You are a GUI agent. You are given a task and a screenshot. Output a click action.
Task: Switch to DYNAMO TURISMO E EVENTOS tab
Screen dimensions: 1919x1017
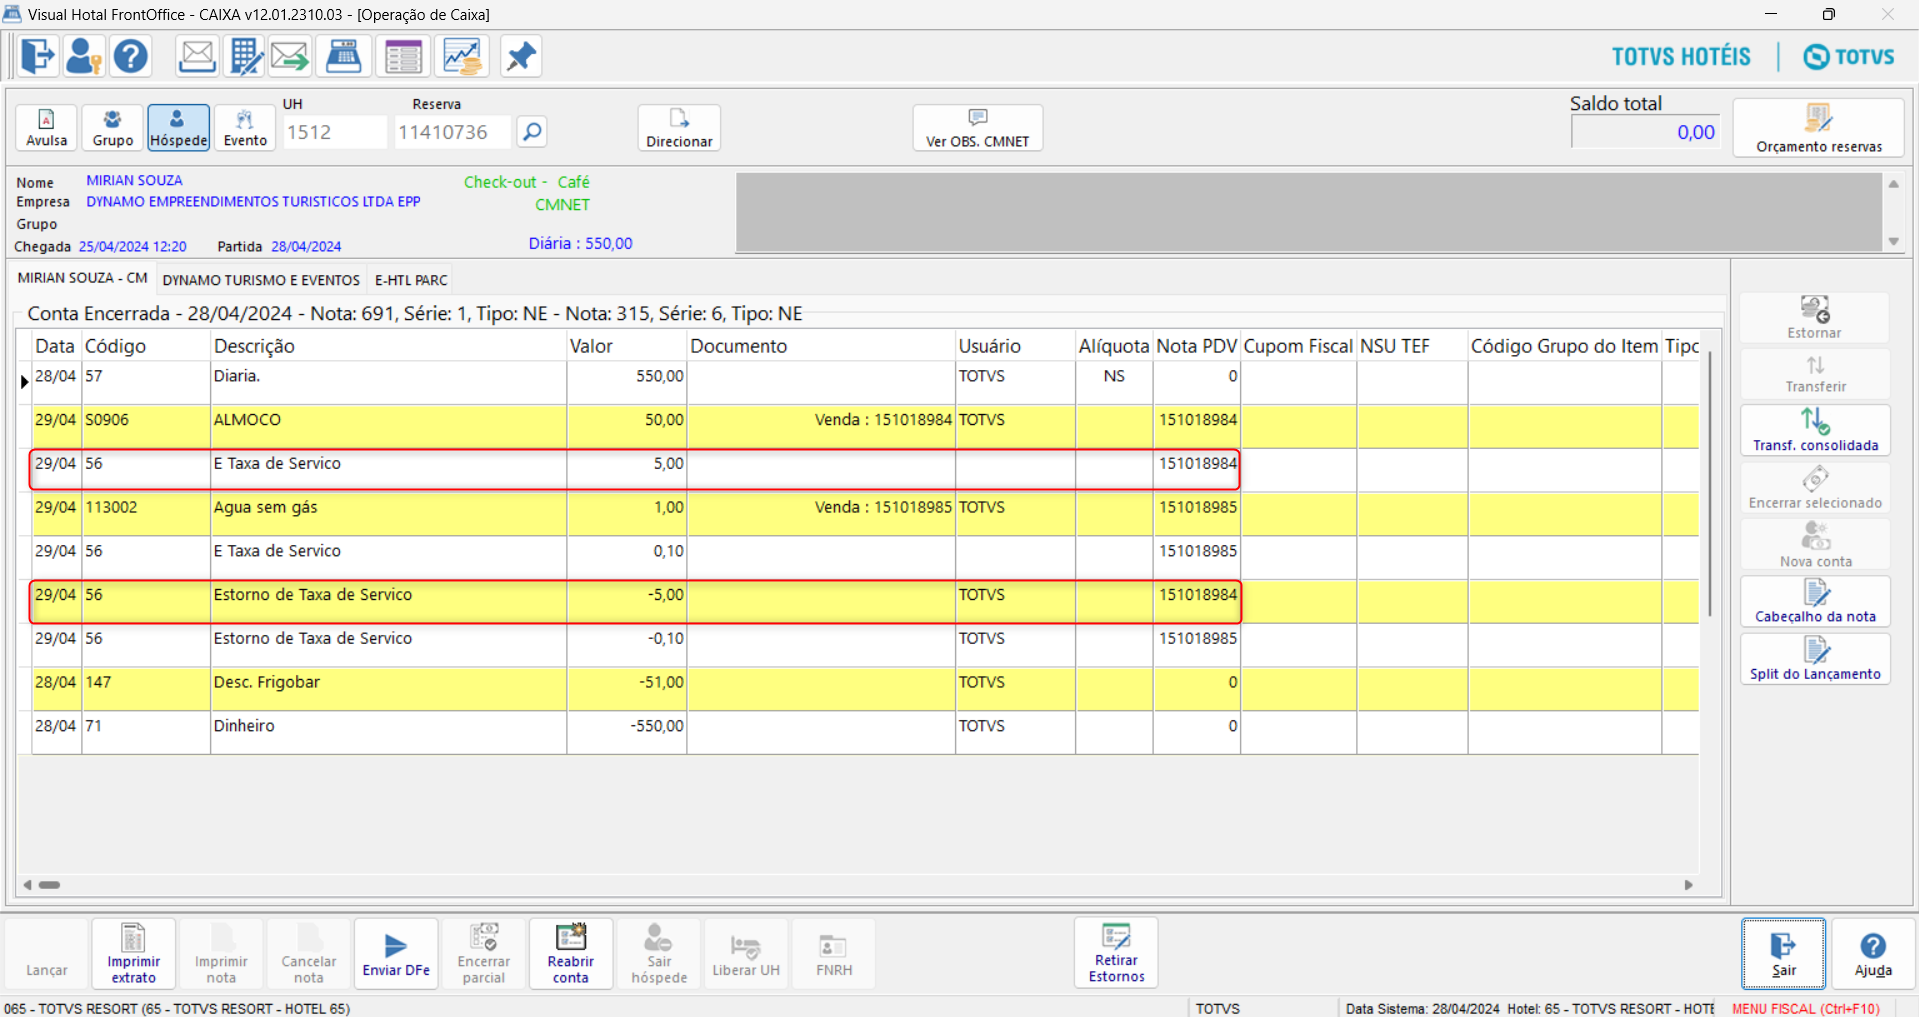click(x=261, y=280)
